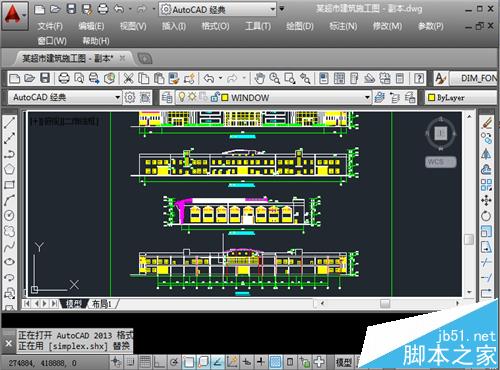Click the Text Style icon
The height and width of the screenshot is (370, 500).
[x=441, y=79]
